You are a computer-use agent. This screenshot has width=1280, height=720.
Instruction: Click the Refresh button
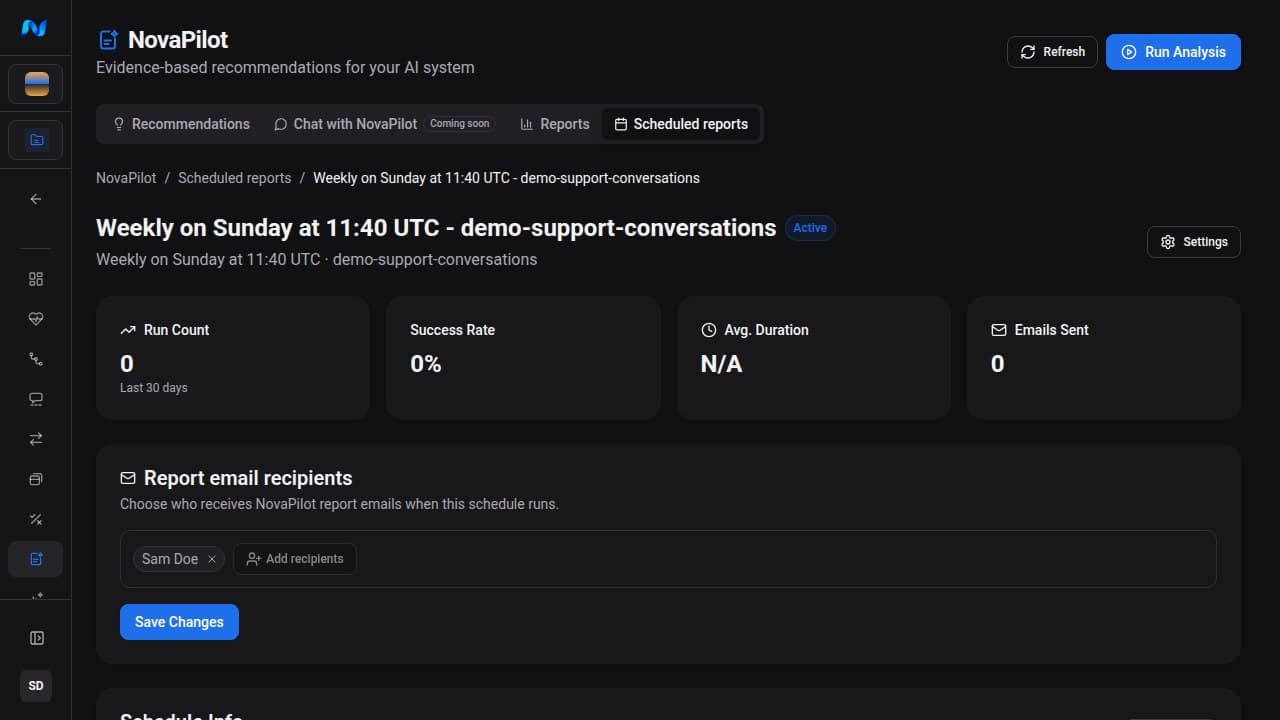coord(1052,52)
